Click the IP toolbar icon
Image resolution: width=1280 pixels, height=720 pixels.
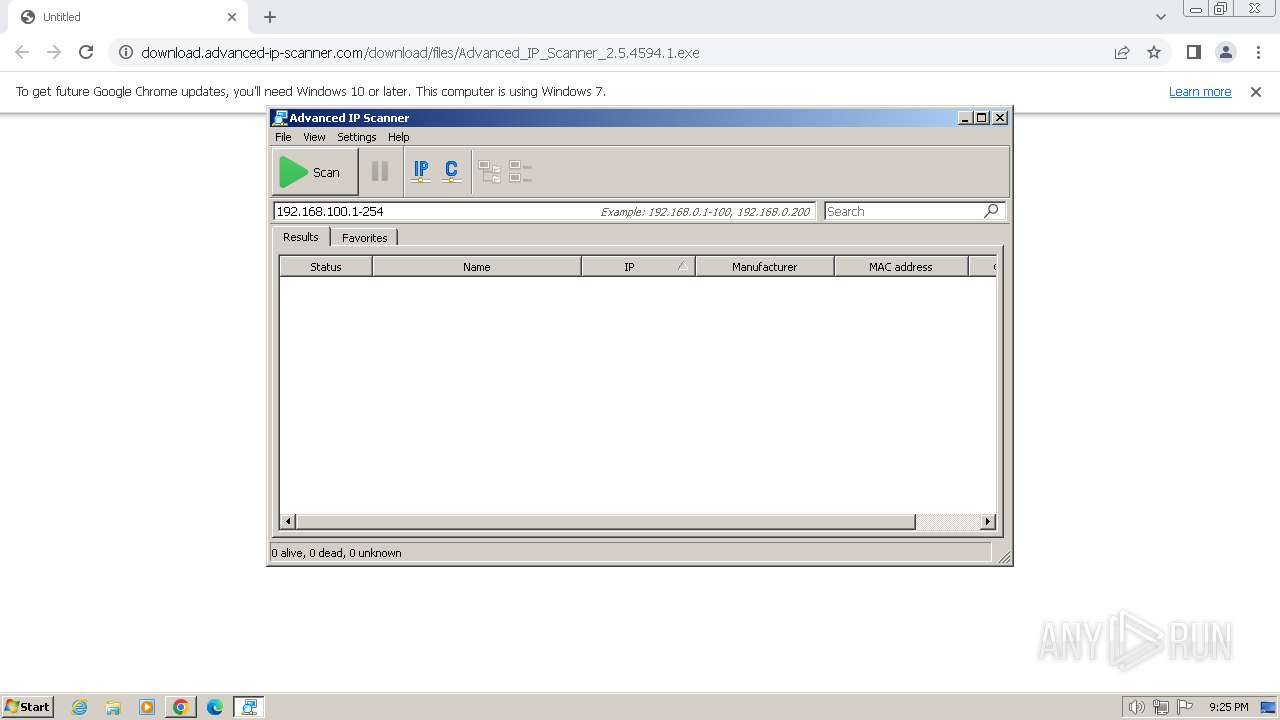click(x=421, y=172)
